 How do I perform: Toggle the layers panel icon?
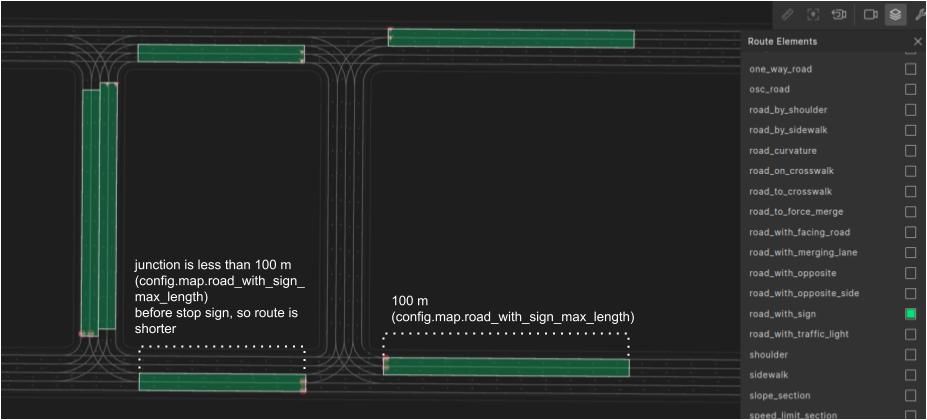(x=895, y=15)
